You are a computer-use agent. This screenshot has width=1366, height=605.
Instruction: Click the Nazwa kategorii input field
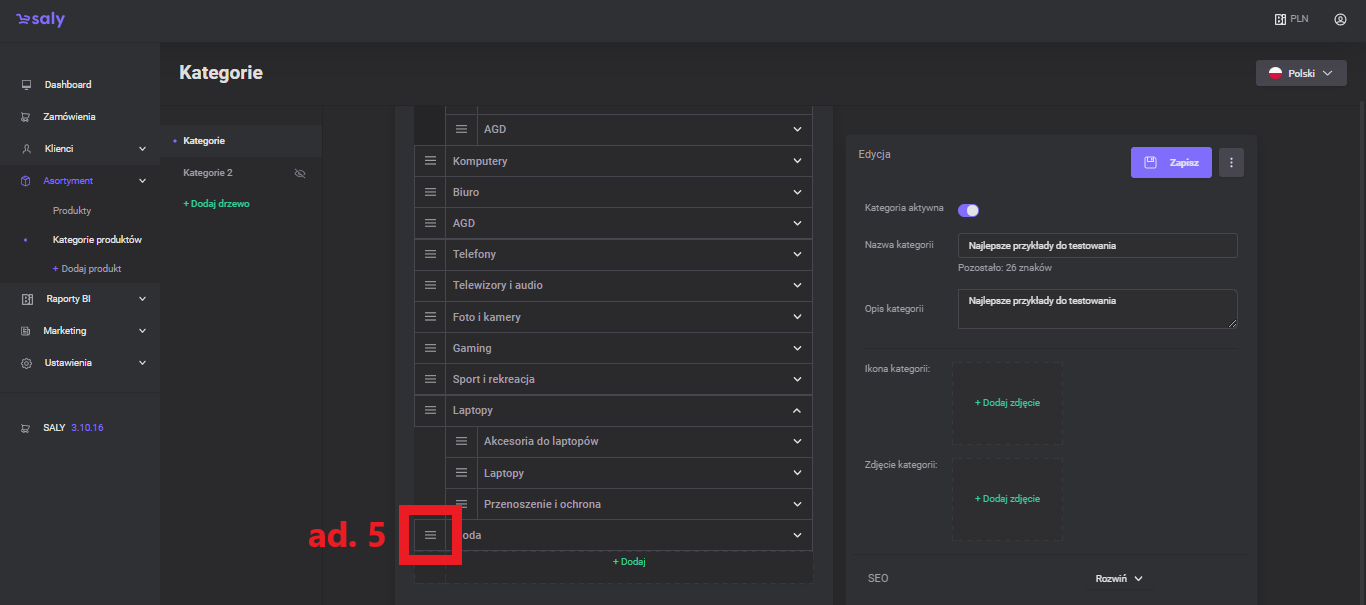1097,246
